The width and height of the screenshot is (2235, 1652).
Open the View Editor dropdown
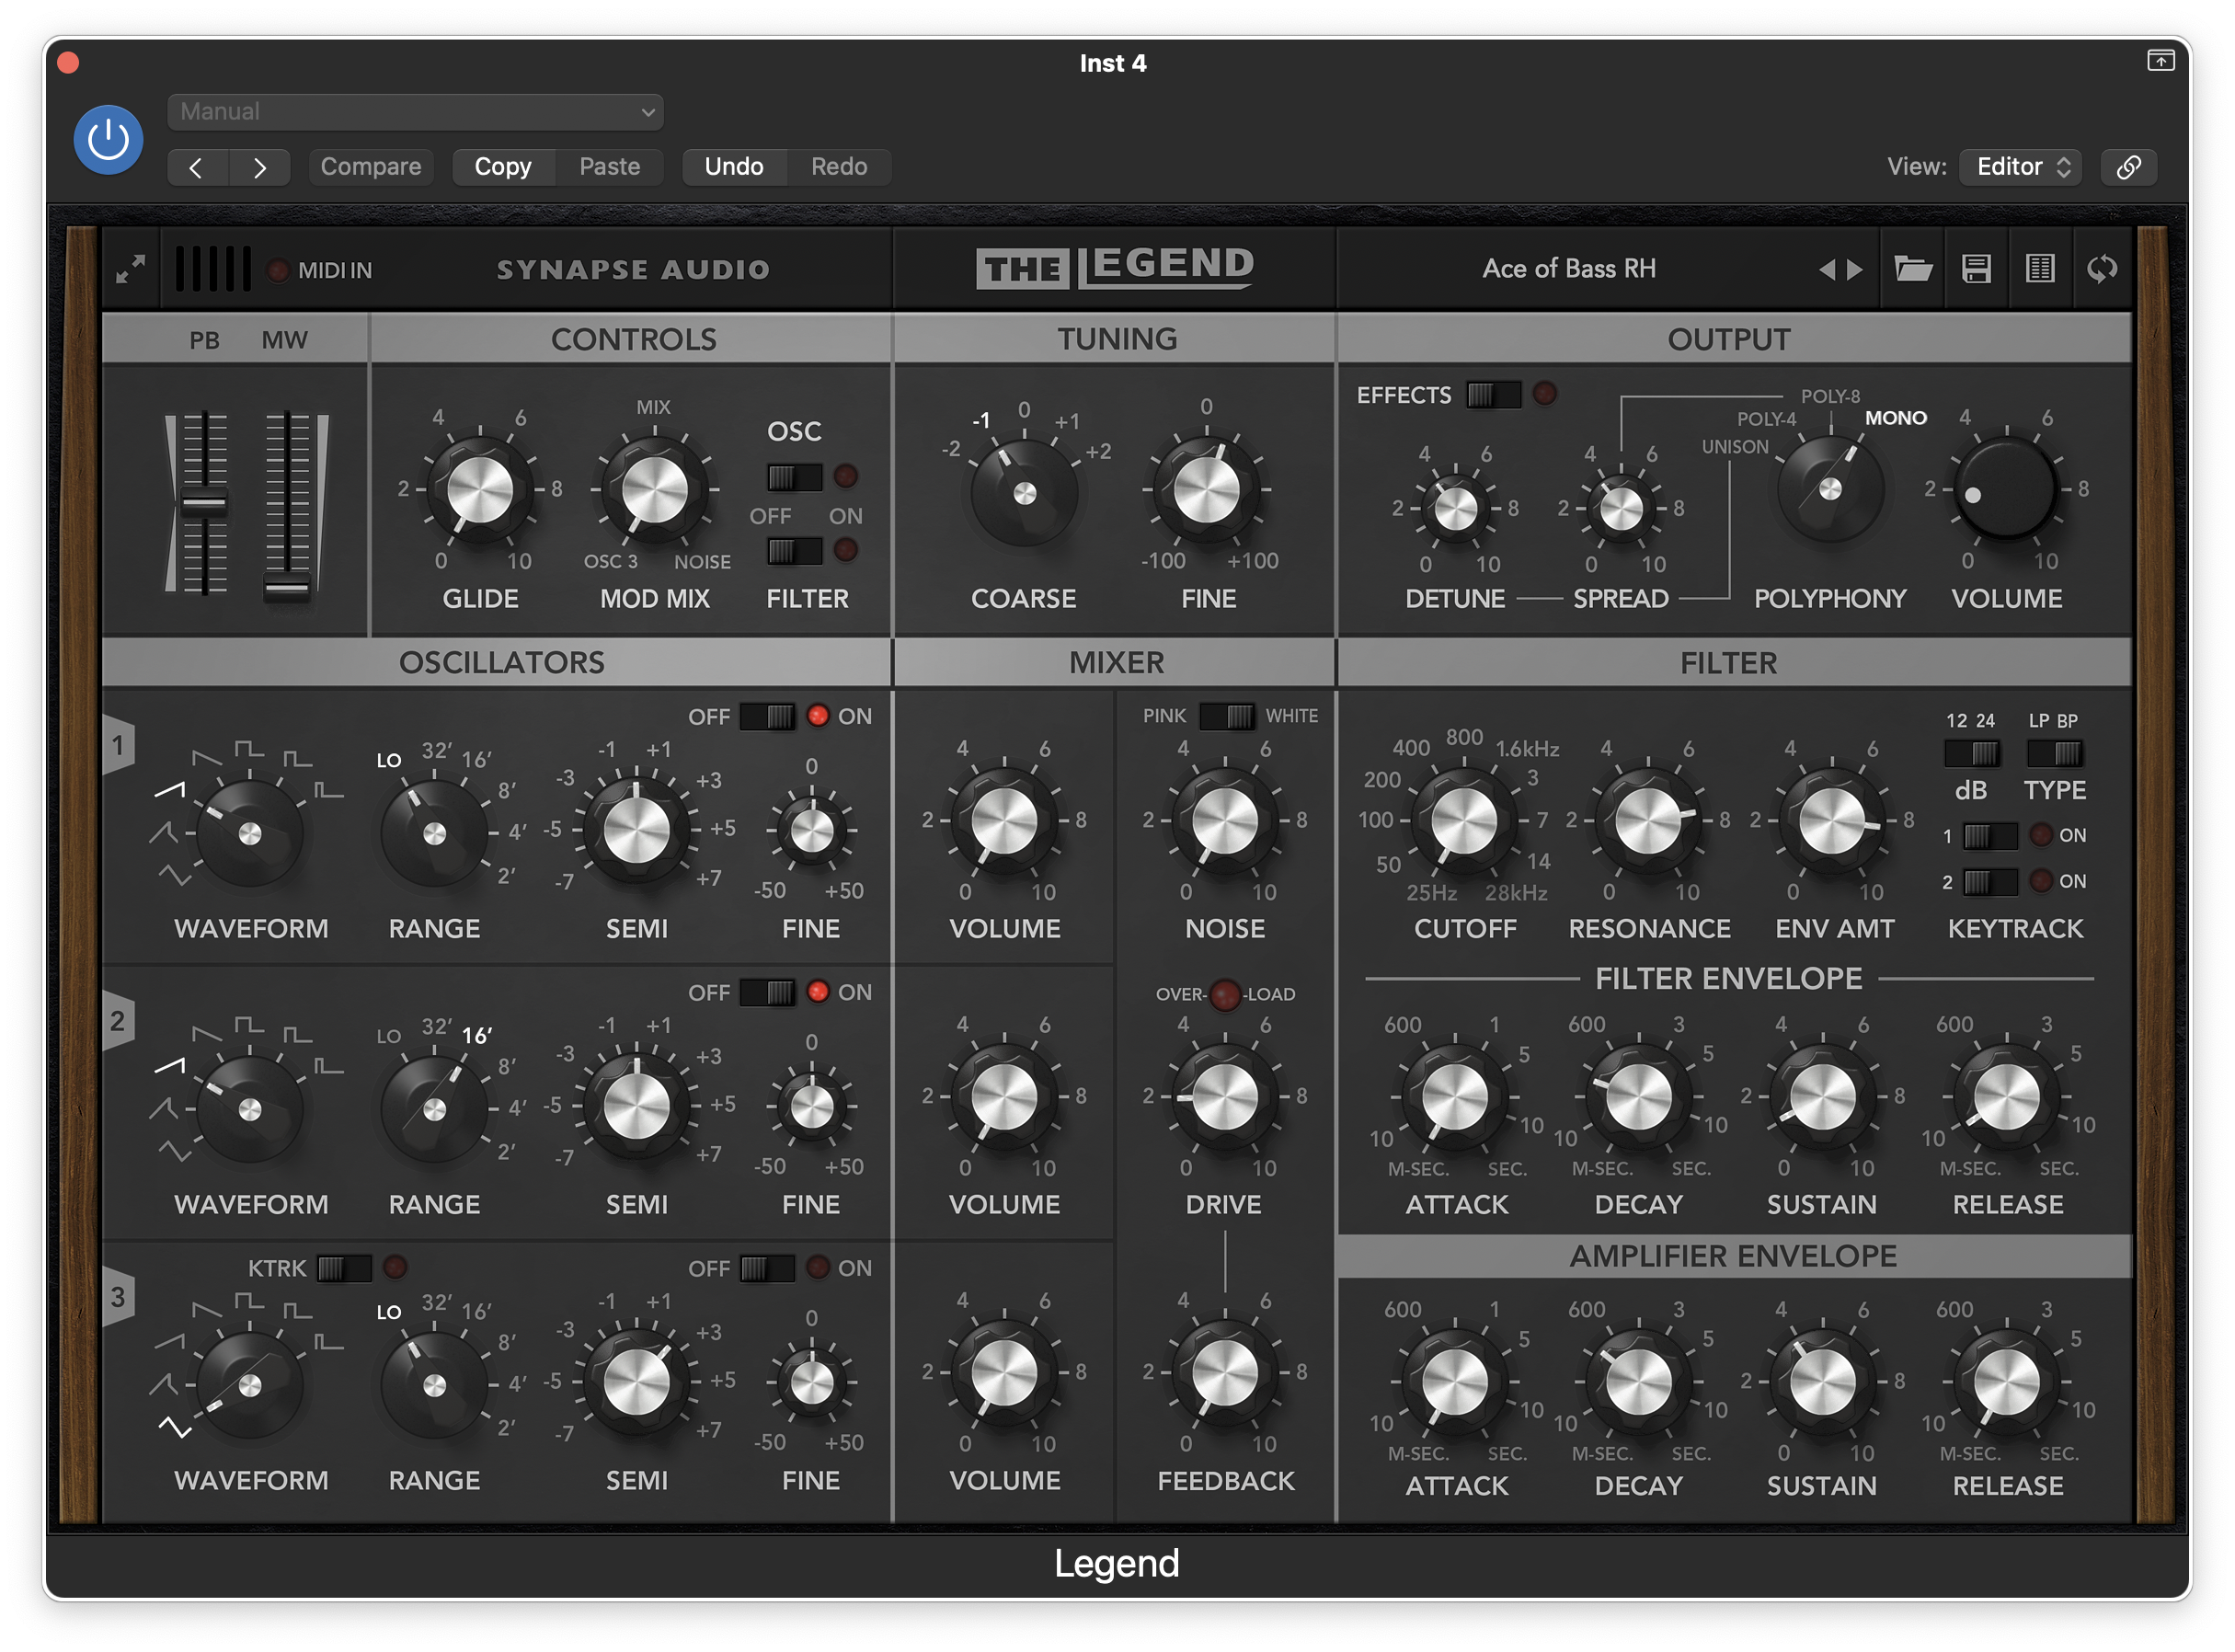(2020, 167)
